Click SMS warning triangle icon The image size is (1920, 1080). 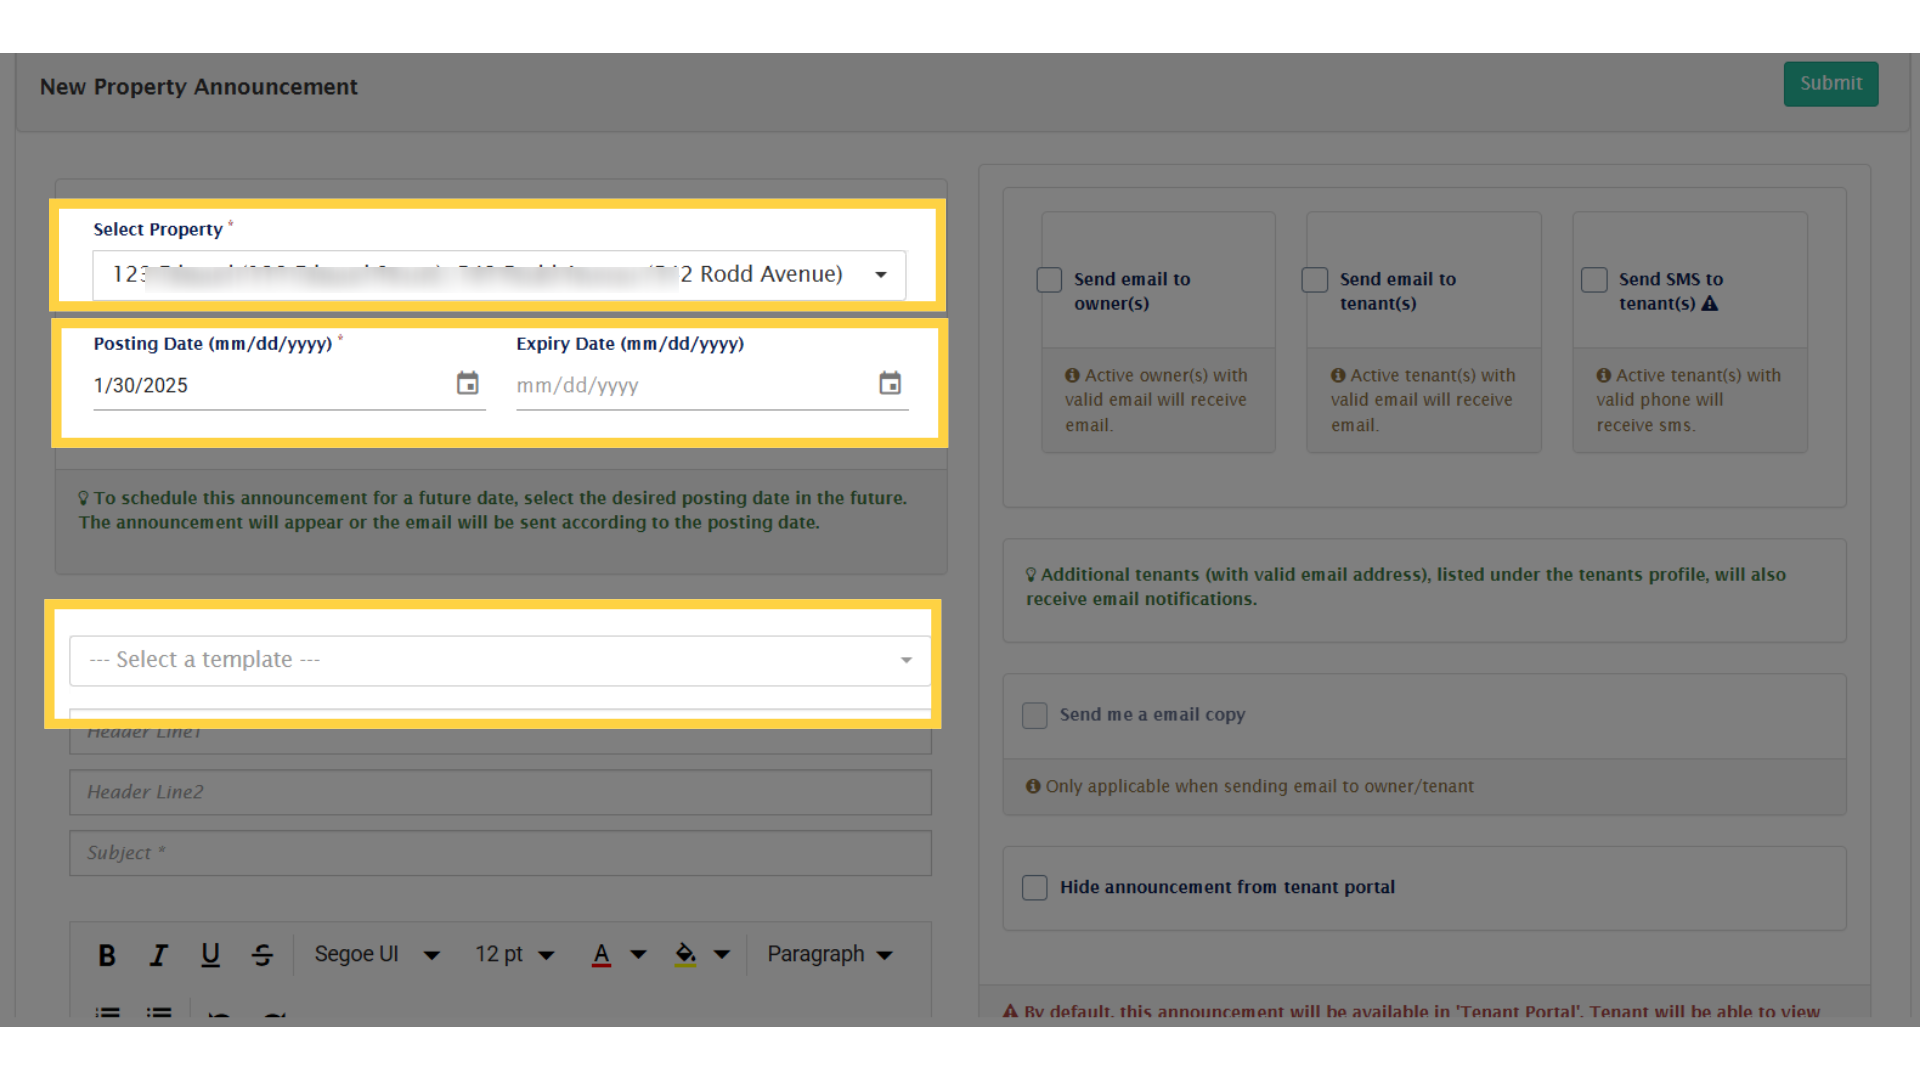click(x=1710, y=304)
